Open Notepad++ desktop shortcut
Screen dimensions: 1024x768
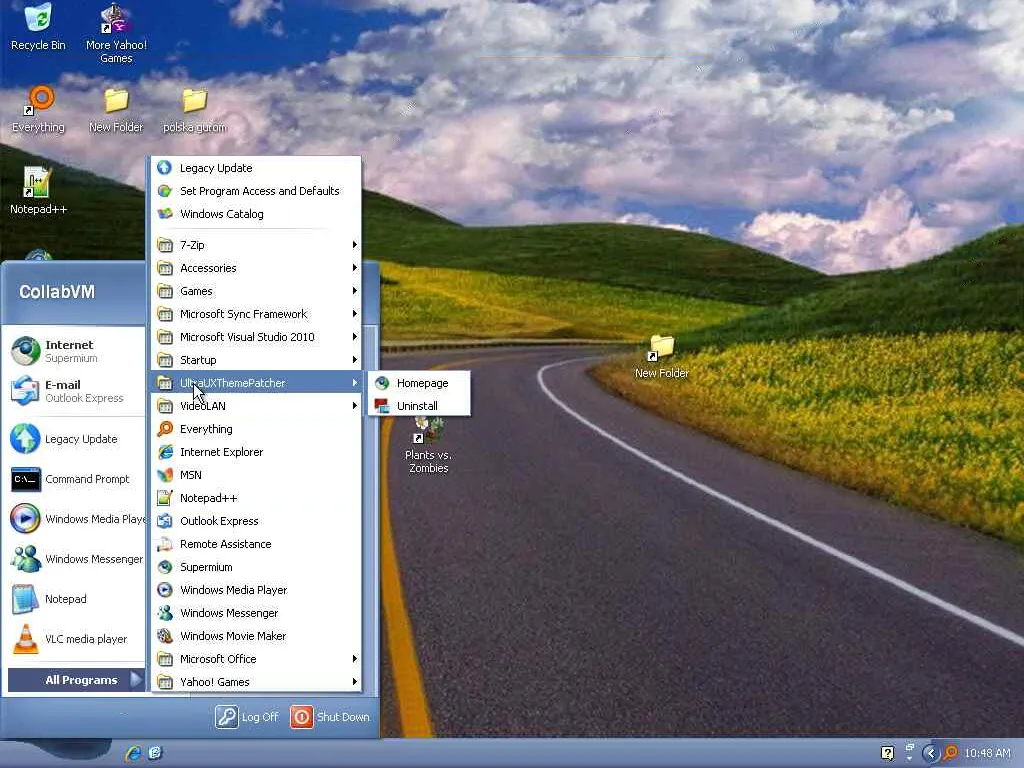point(38,191)
